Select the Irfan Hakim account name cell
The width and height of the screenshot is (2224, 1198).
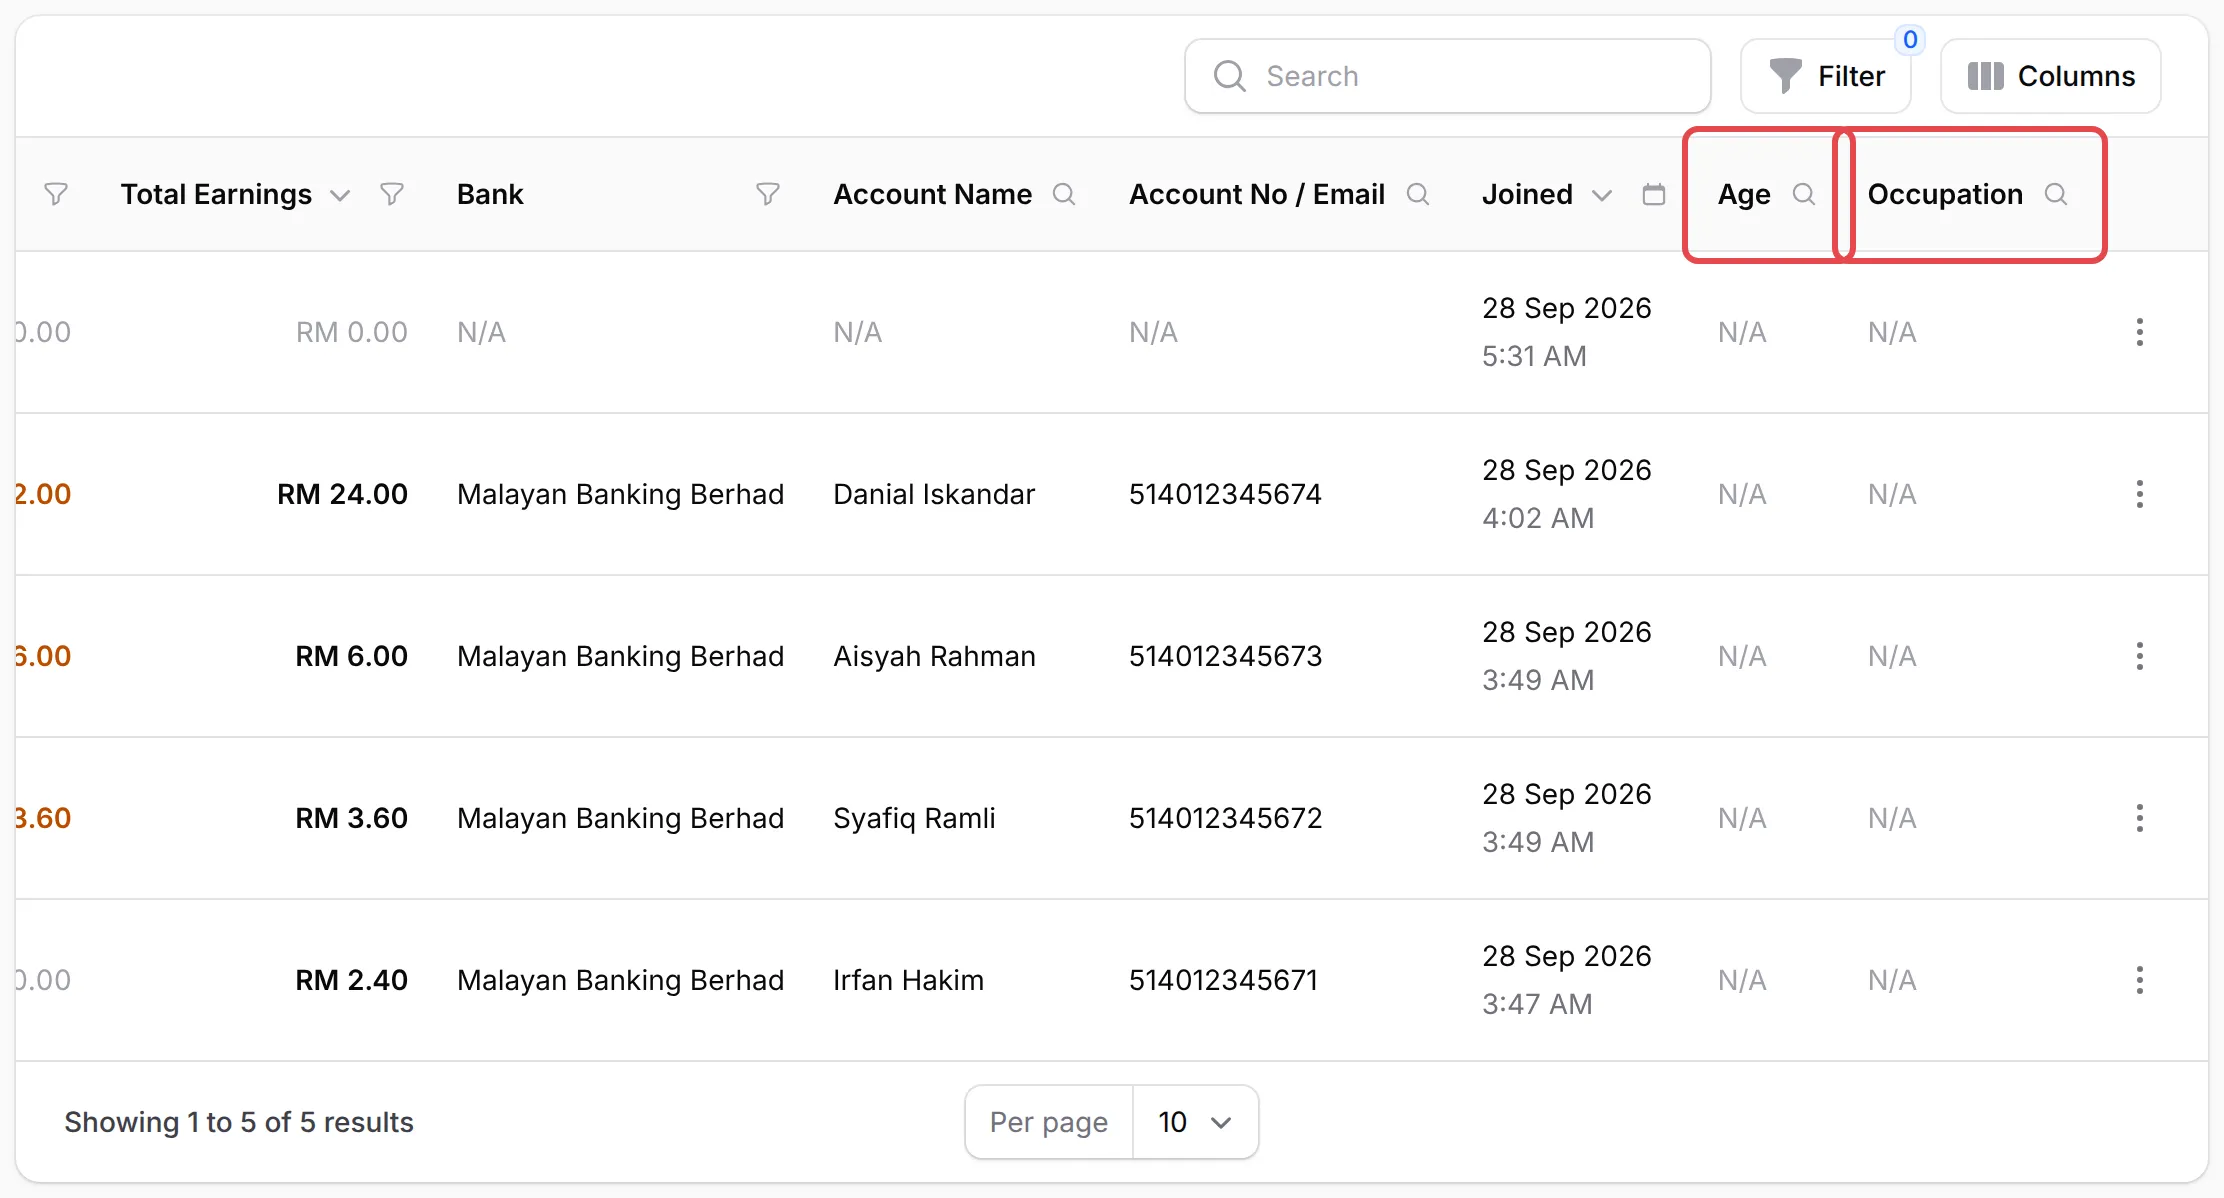click(x=908, y=980)
